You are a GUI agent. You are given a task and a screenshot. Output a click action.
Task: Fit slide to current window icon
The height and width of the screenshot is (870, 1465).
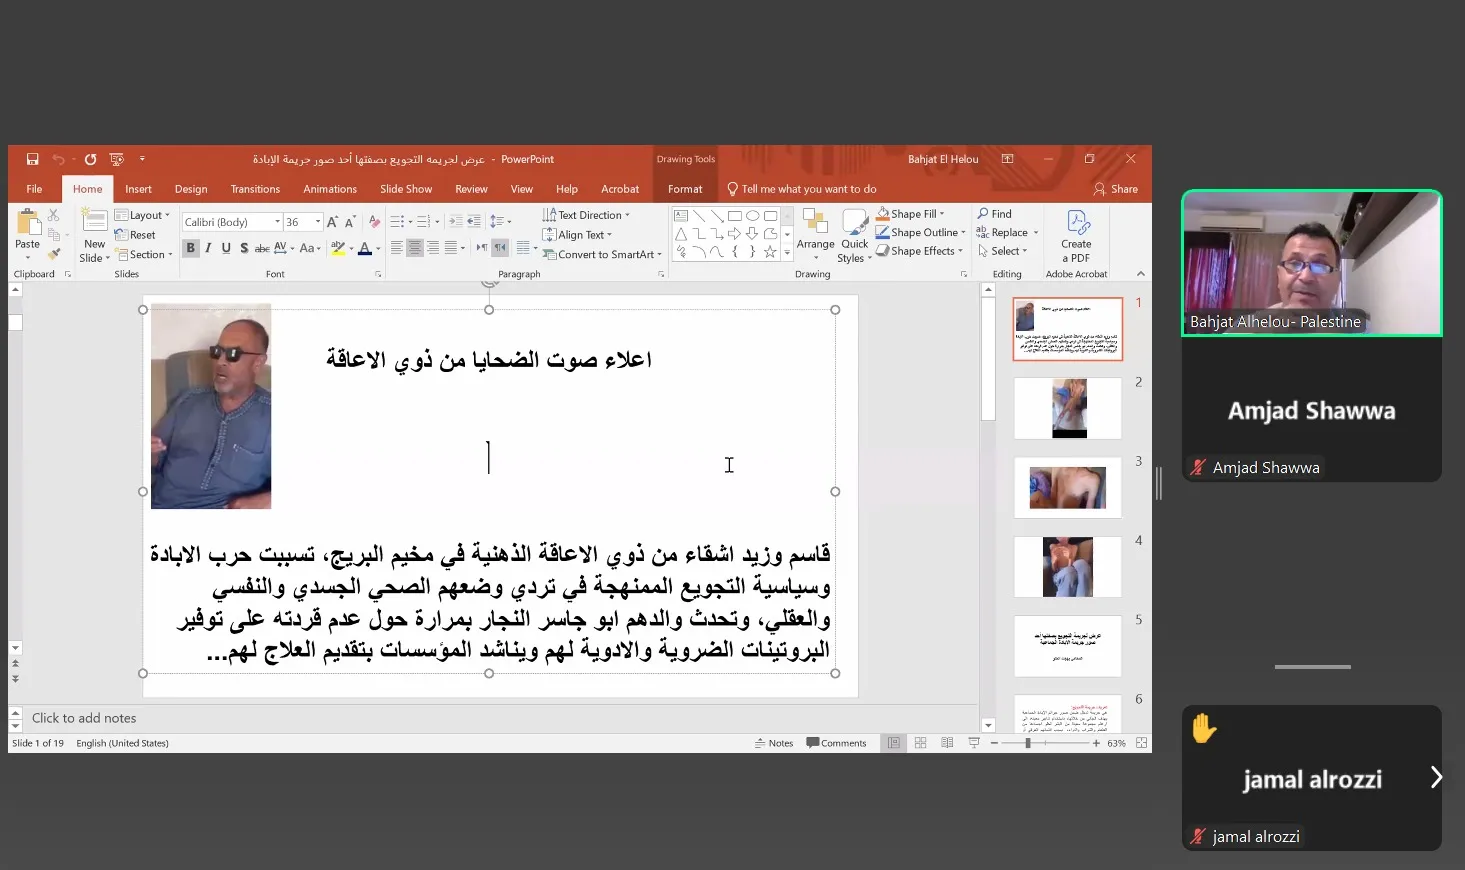[x=1141, y=743]
